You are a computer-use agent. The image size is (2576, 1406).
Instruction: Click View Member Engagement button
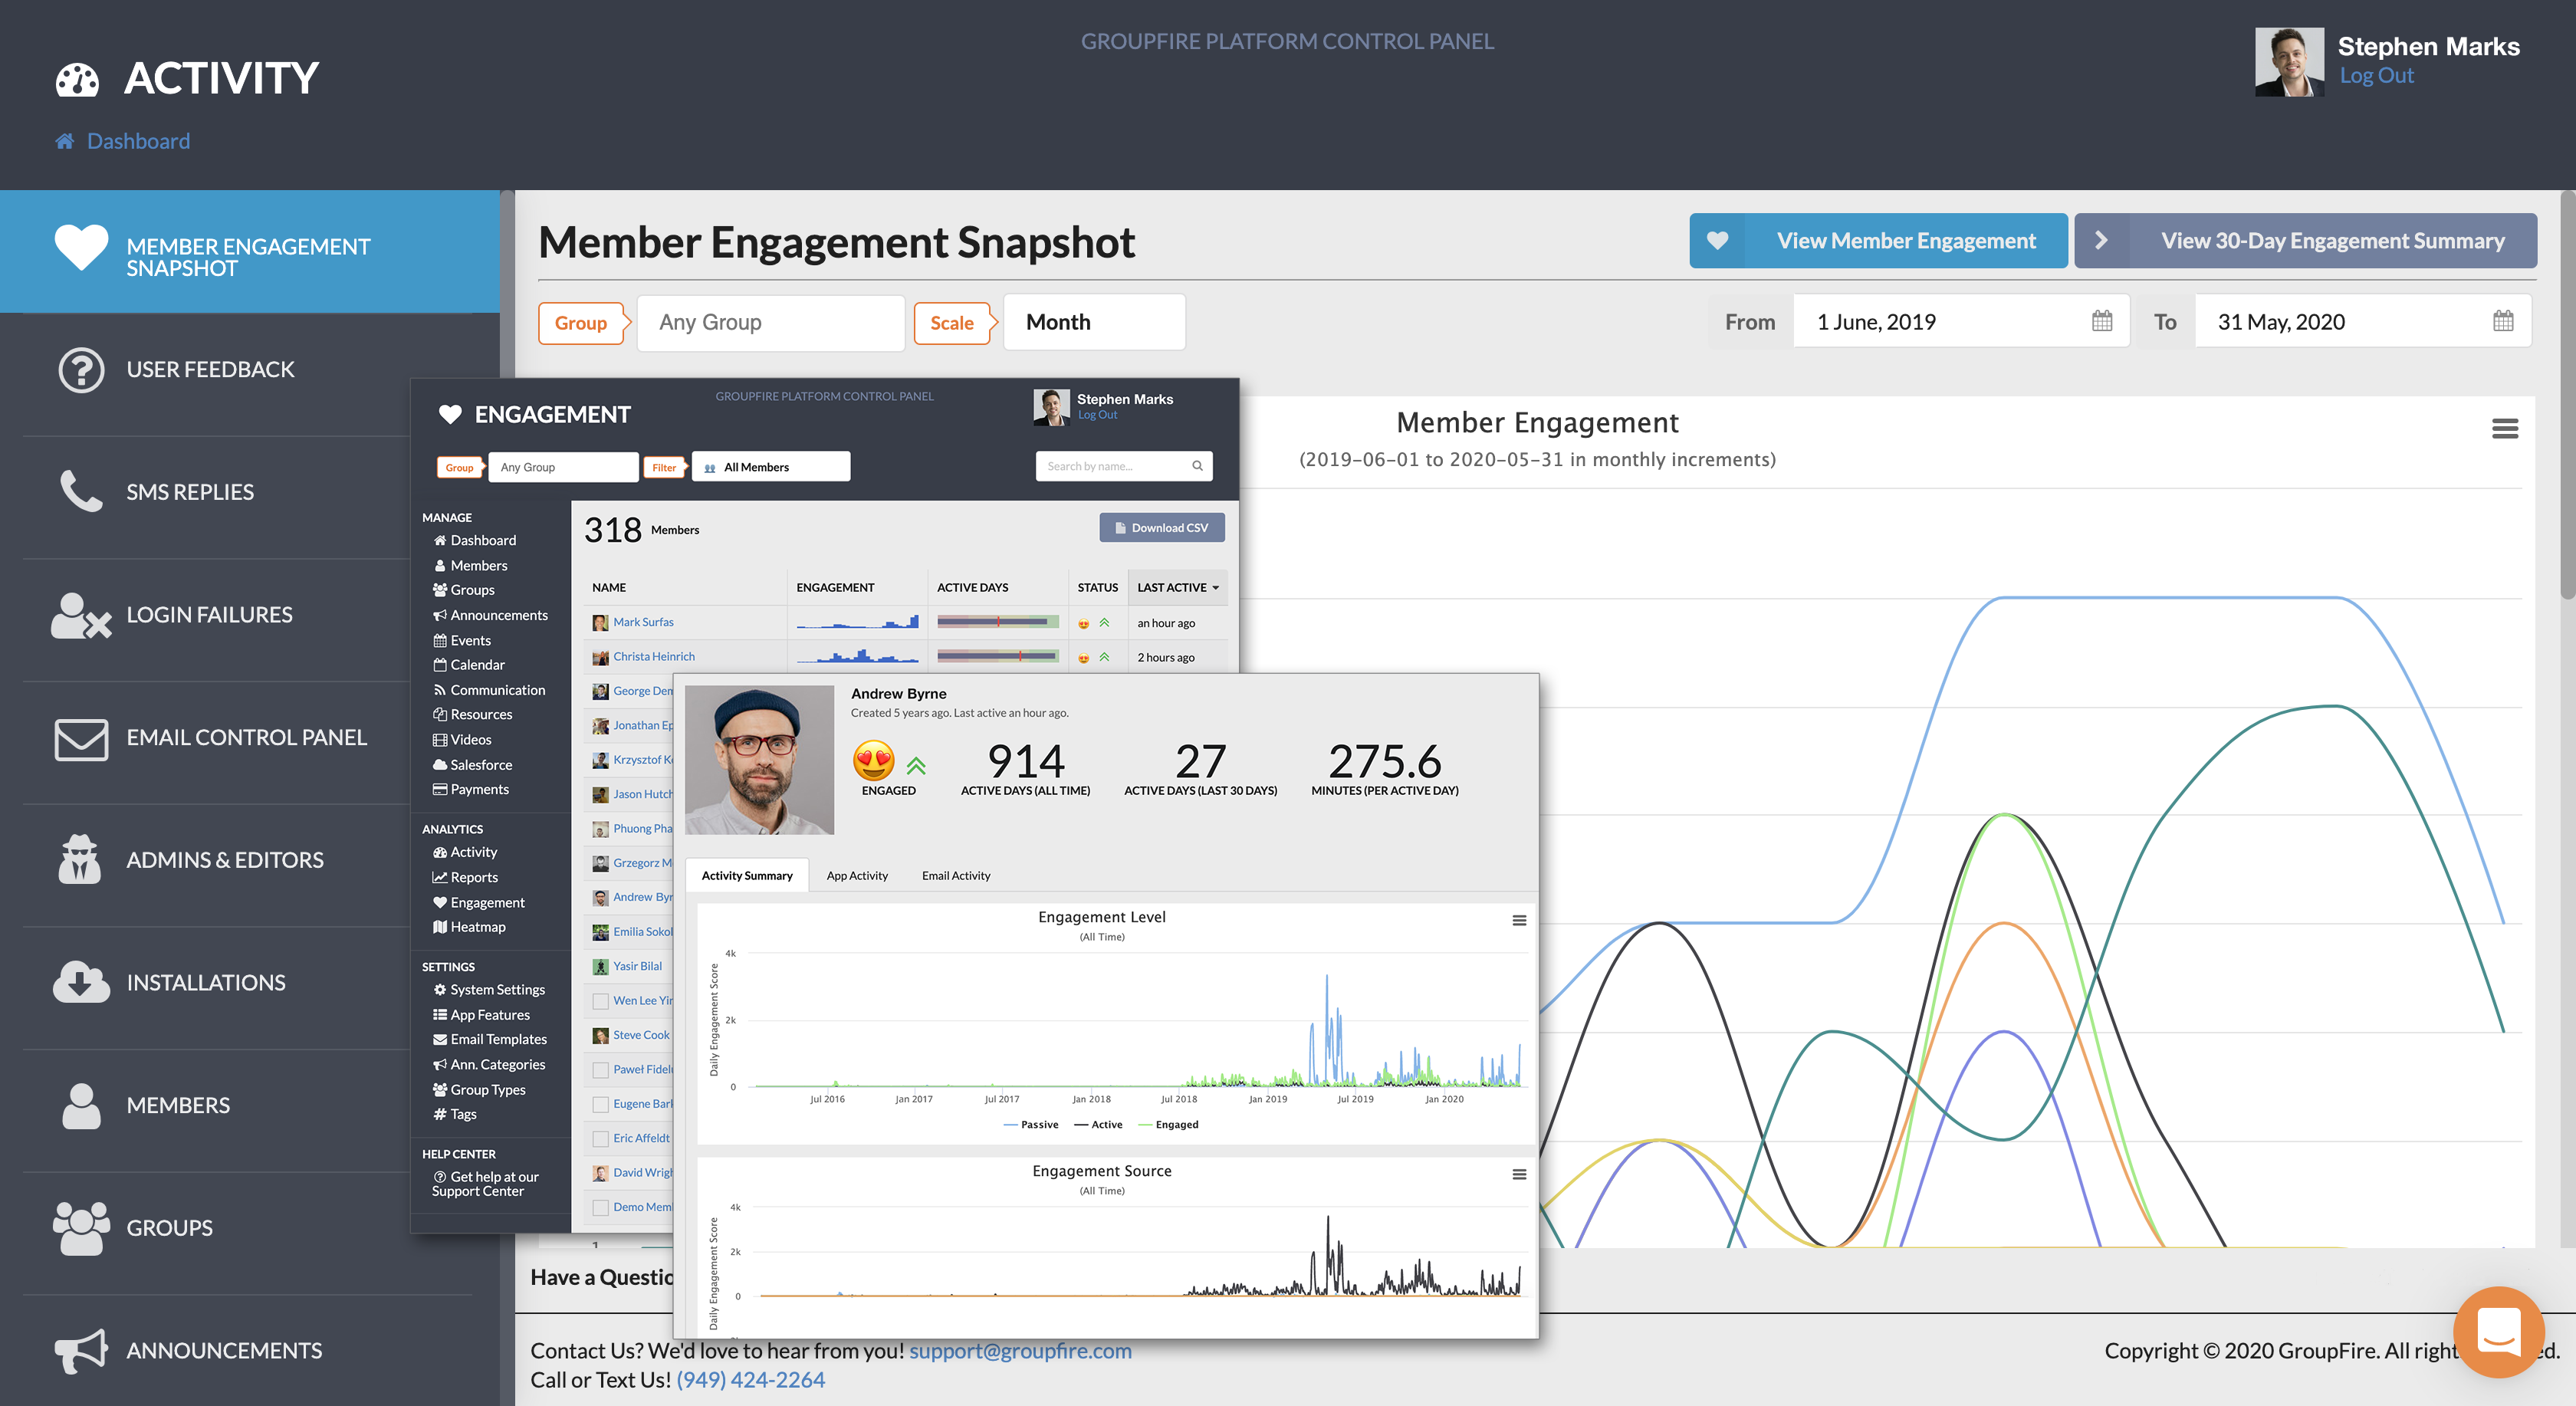tap(1878, 241)
